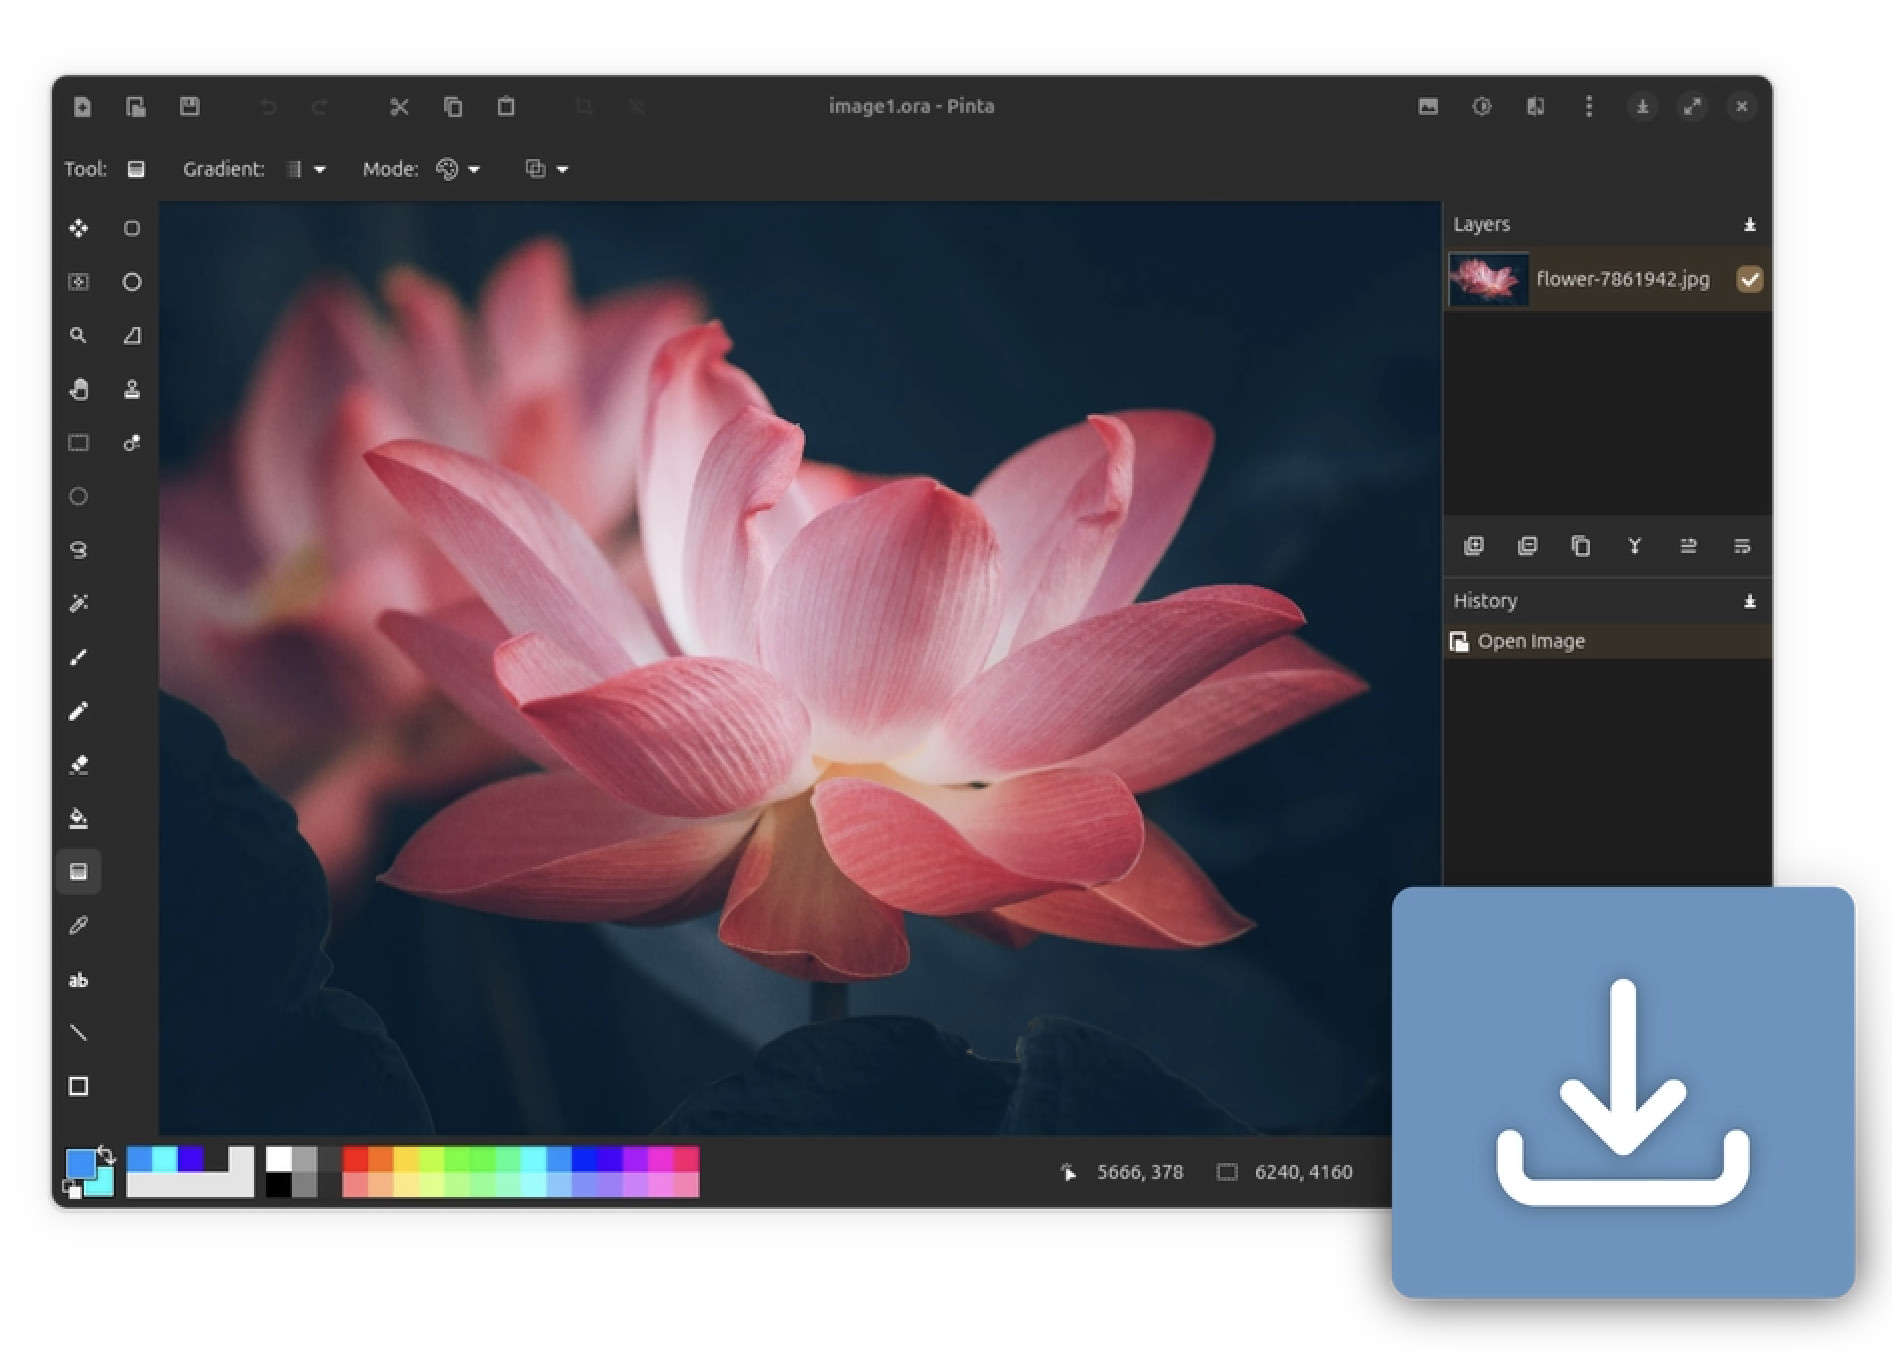Open the main three-dots menu
This screenshot has height=1362, width=1892.
click(1589, 106)
